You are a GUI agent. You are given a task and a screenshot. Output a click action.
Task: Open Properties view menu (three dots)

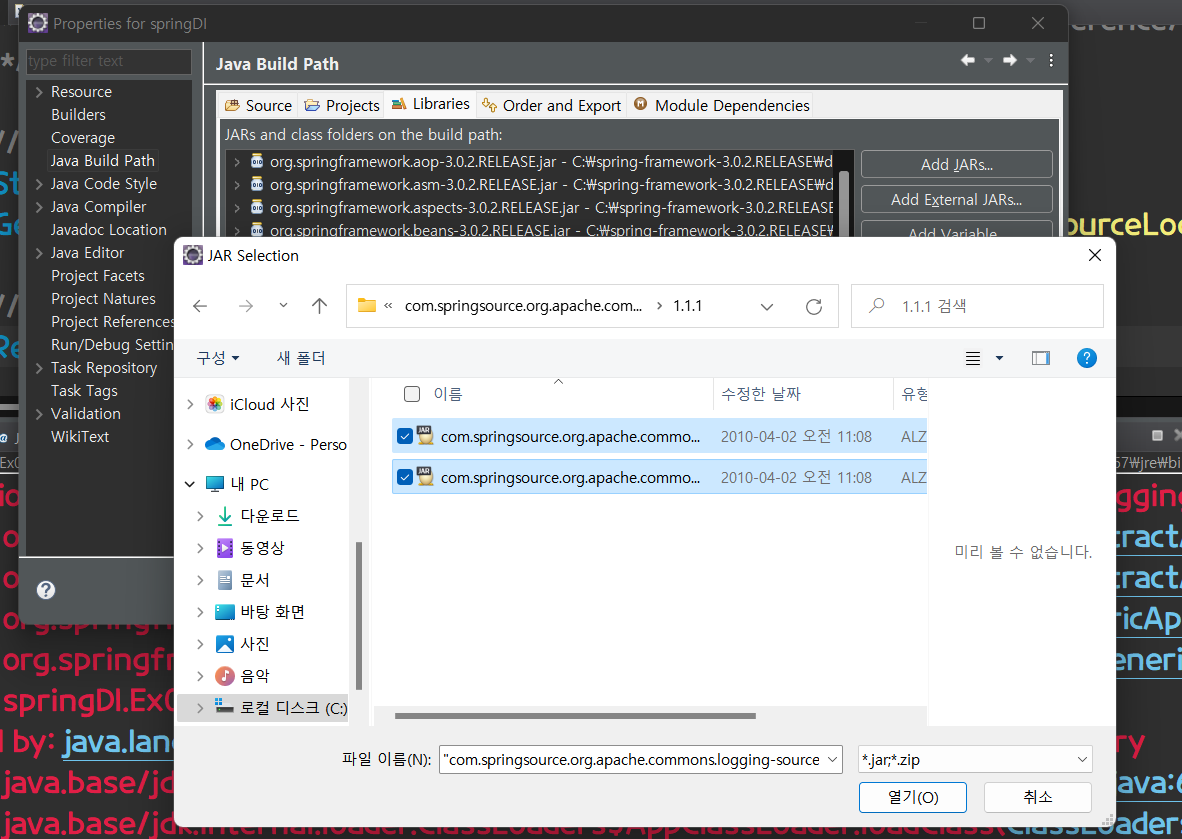[1051, 60]
